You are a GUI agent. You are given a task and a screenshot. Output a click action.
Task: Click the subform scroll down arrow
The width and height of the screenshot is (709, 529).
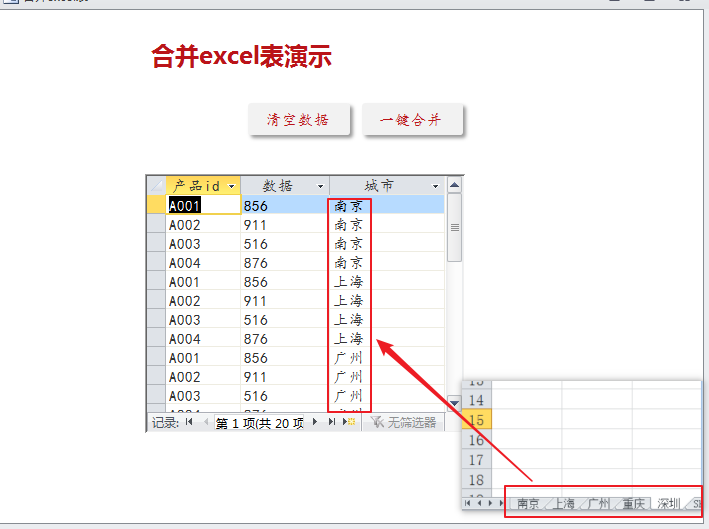tap(454, 402)
